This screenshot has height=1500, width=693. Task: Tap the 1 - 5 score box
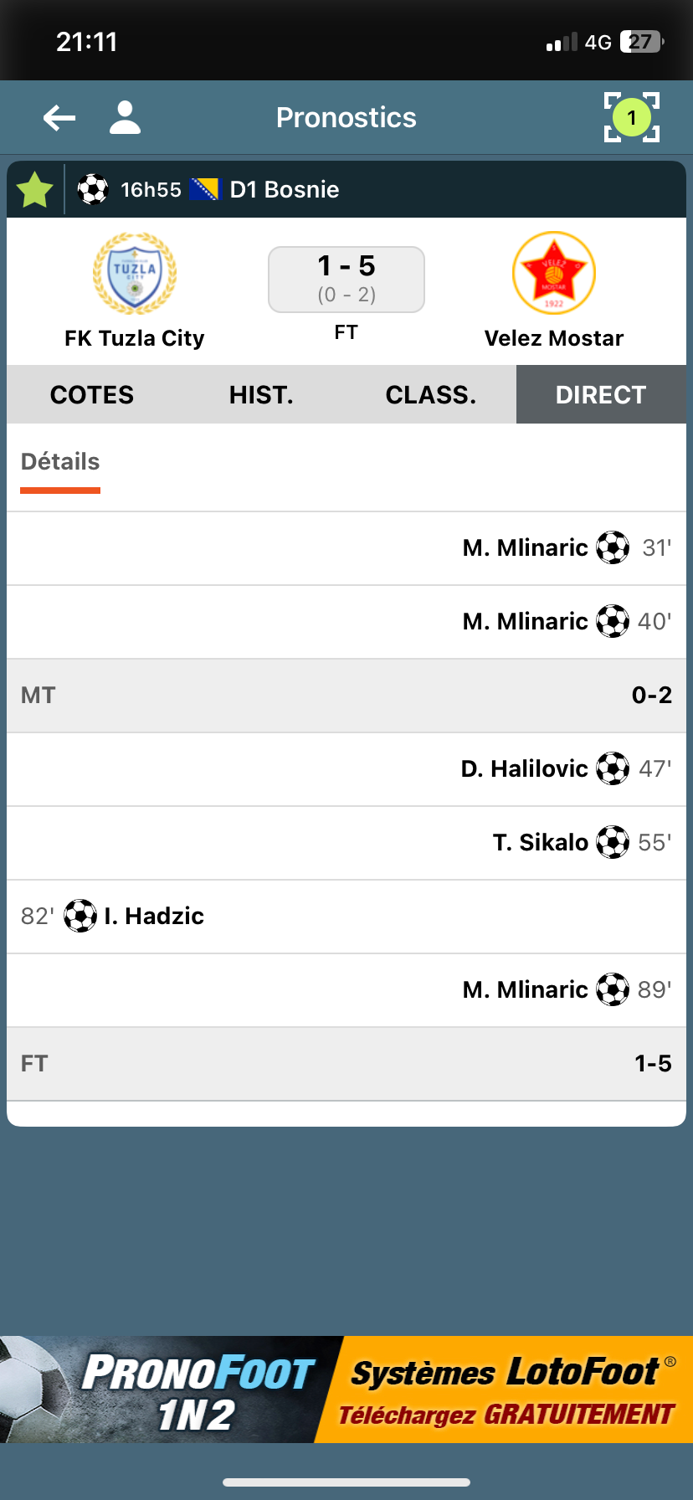346,279
